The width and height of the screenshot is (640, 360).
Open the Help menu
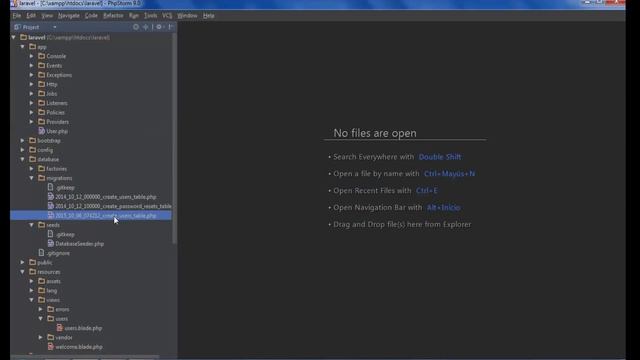[x=209, y=16]
